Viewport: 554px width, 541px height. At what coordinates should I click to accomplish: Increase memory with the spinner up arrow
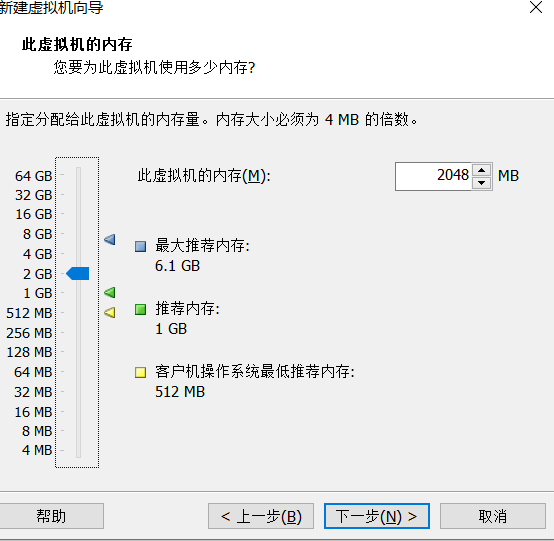[x=481, y=170]
